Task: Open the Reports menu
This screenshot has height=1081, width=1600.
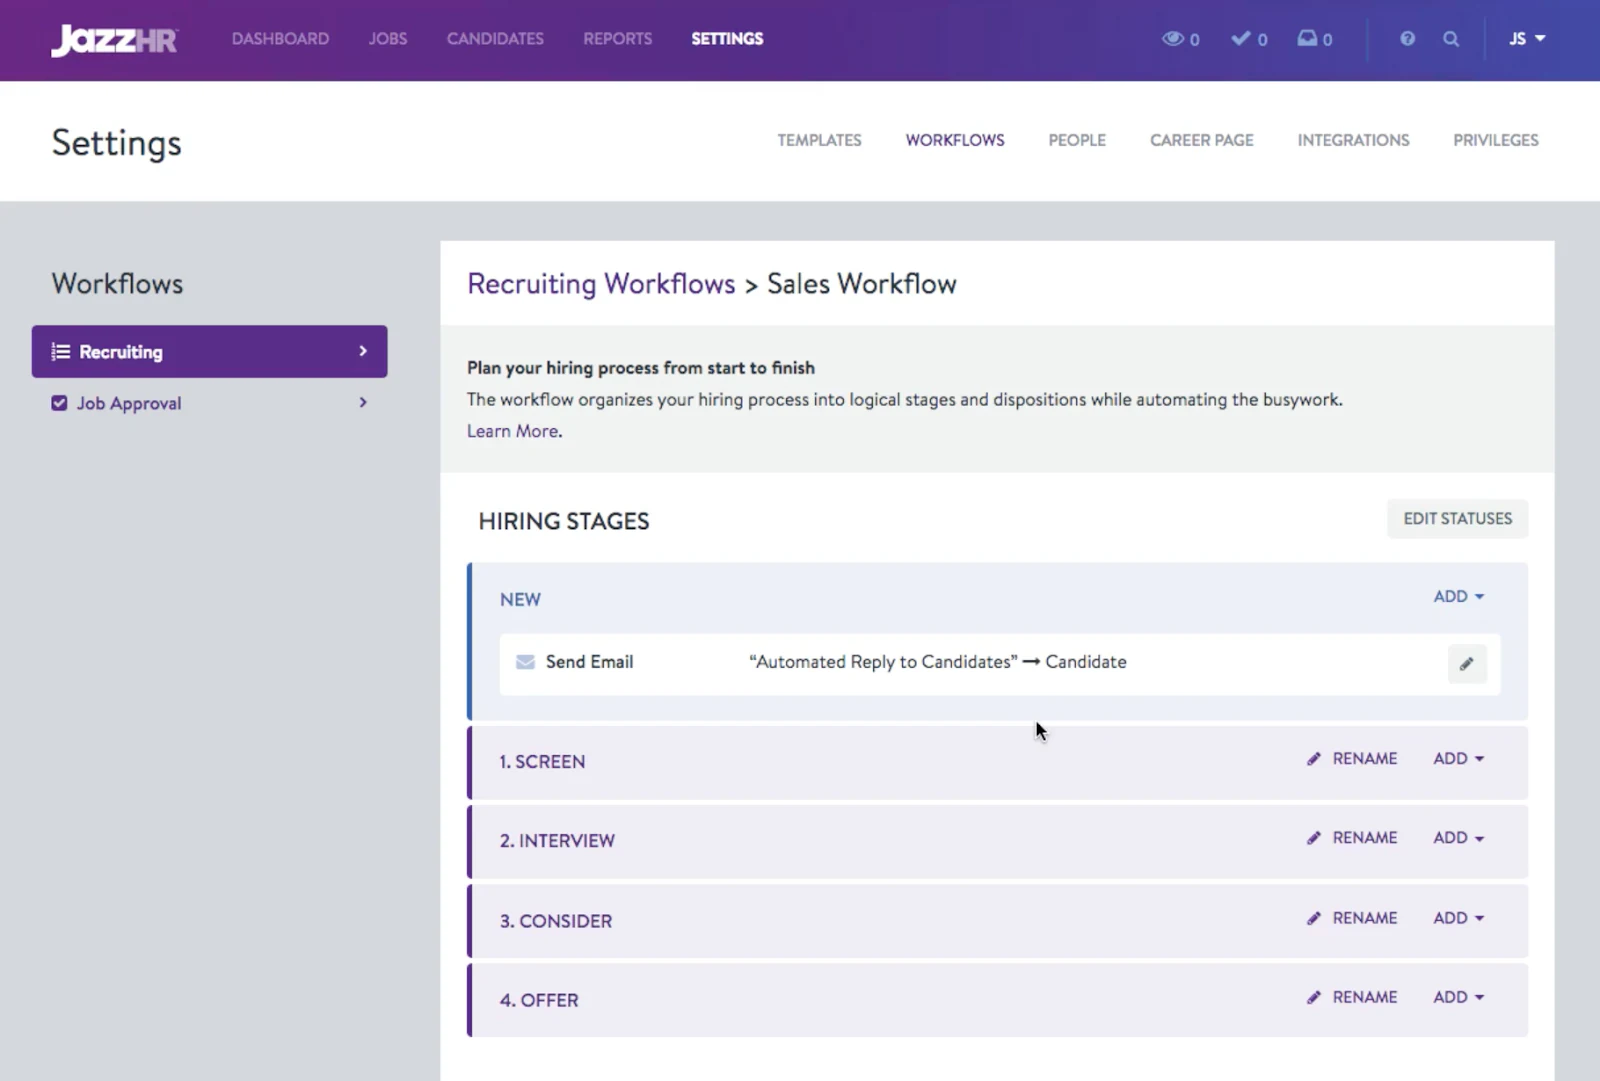Action: click(618, 39)
